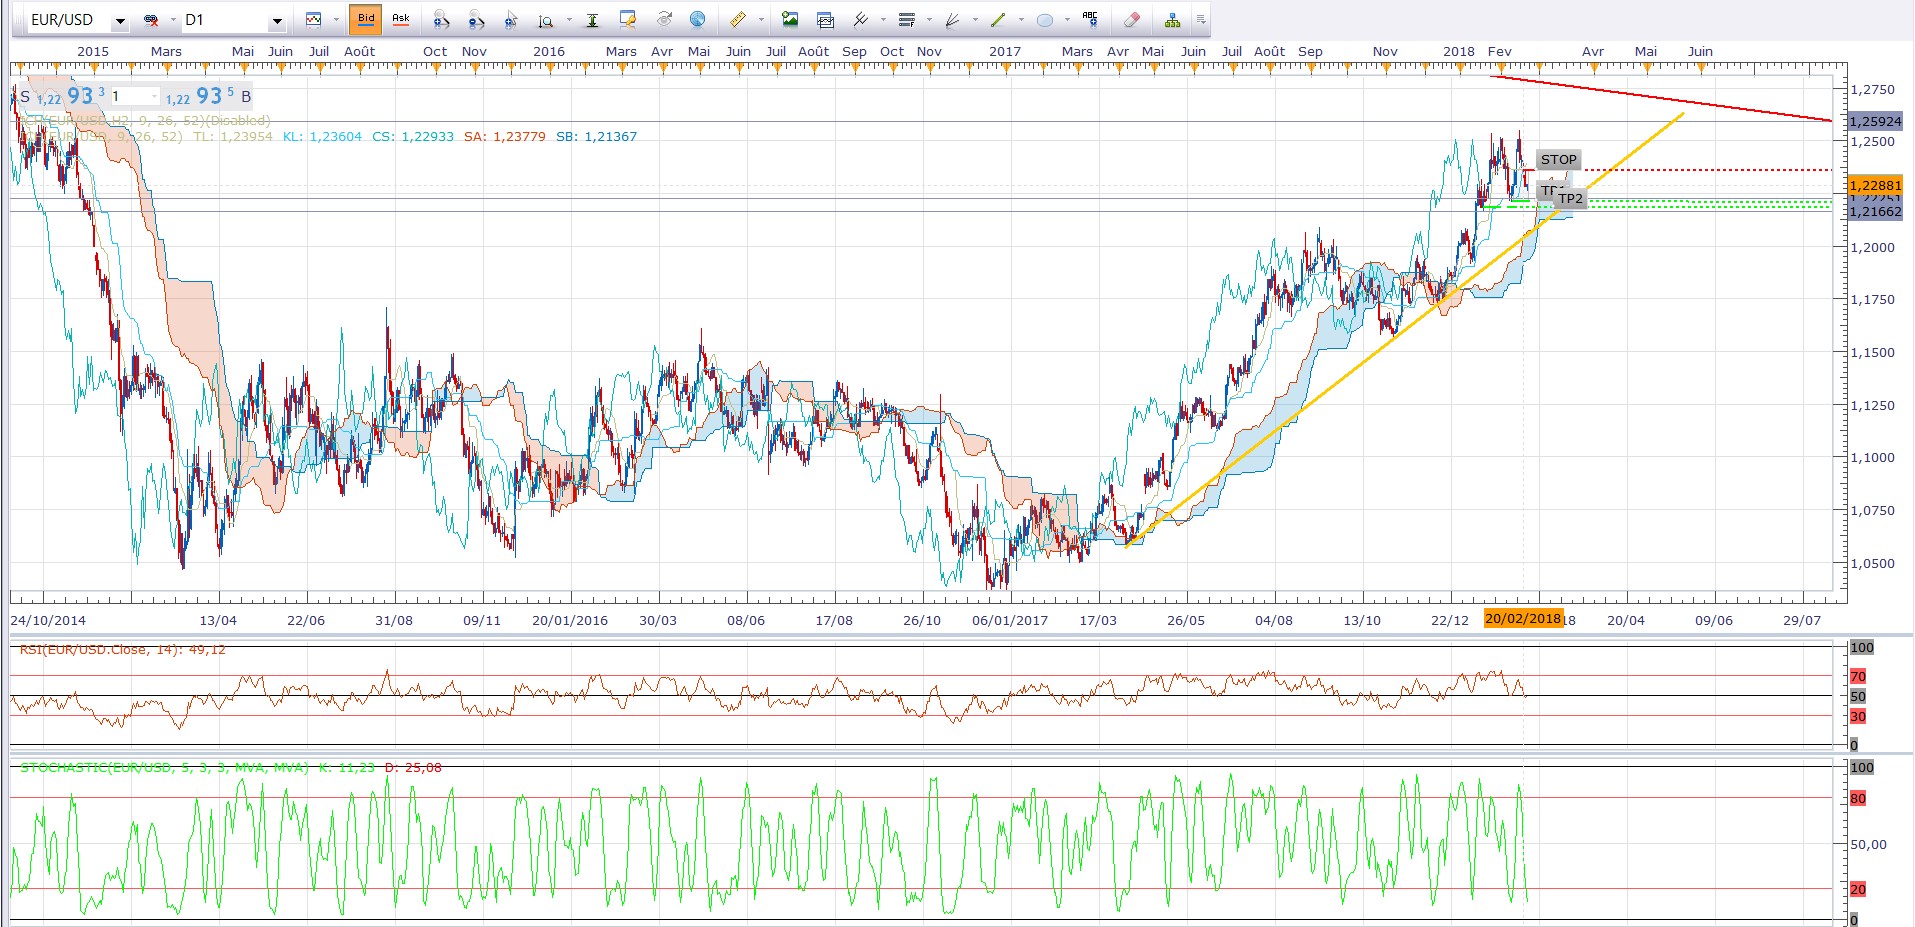Toggle the Ask price display
The height and width of the screenshot is (927, 1915).
click(401, 19)
